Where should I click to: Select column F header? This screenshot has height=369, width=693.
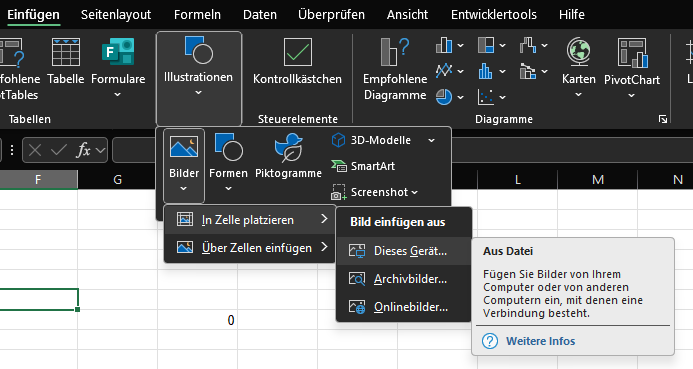(38, 179)
